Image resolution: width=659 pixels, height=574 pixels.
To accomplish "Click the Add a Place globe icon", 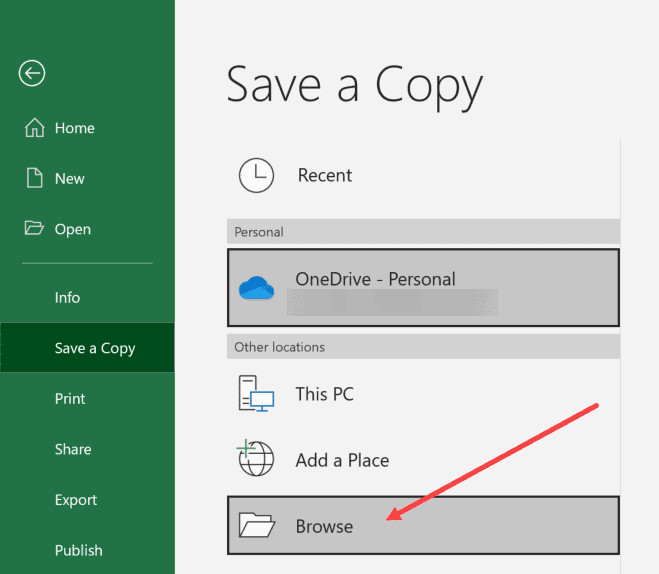I will (255, 460).
